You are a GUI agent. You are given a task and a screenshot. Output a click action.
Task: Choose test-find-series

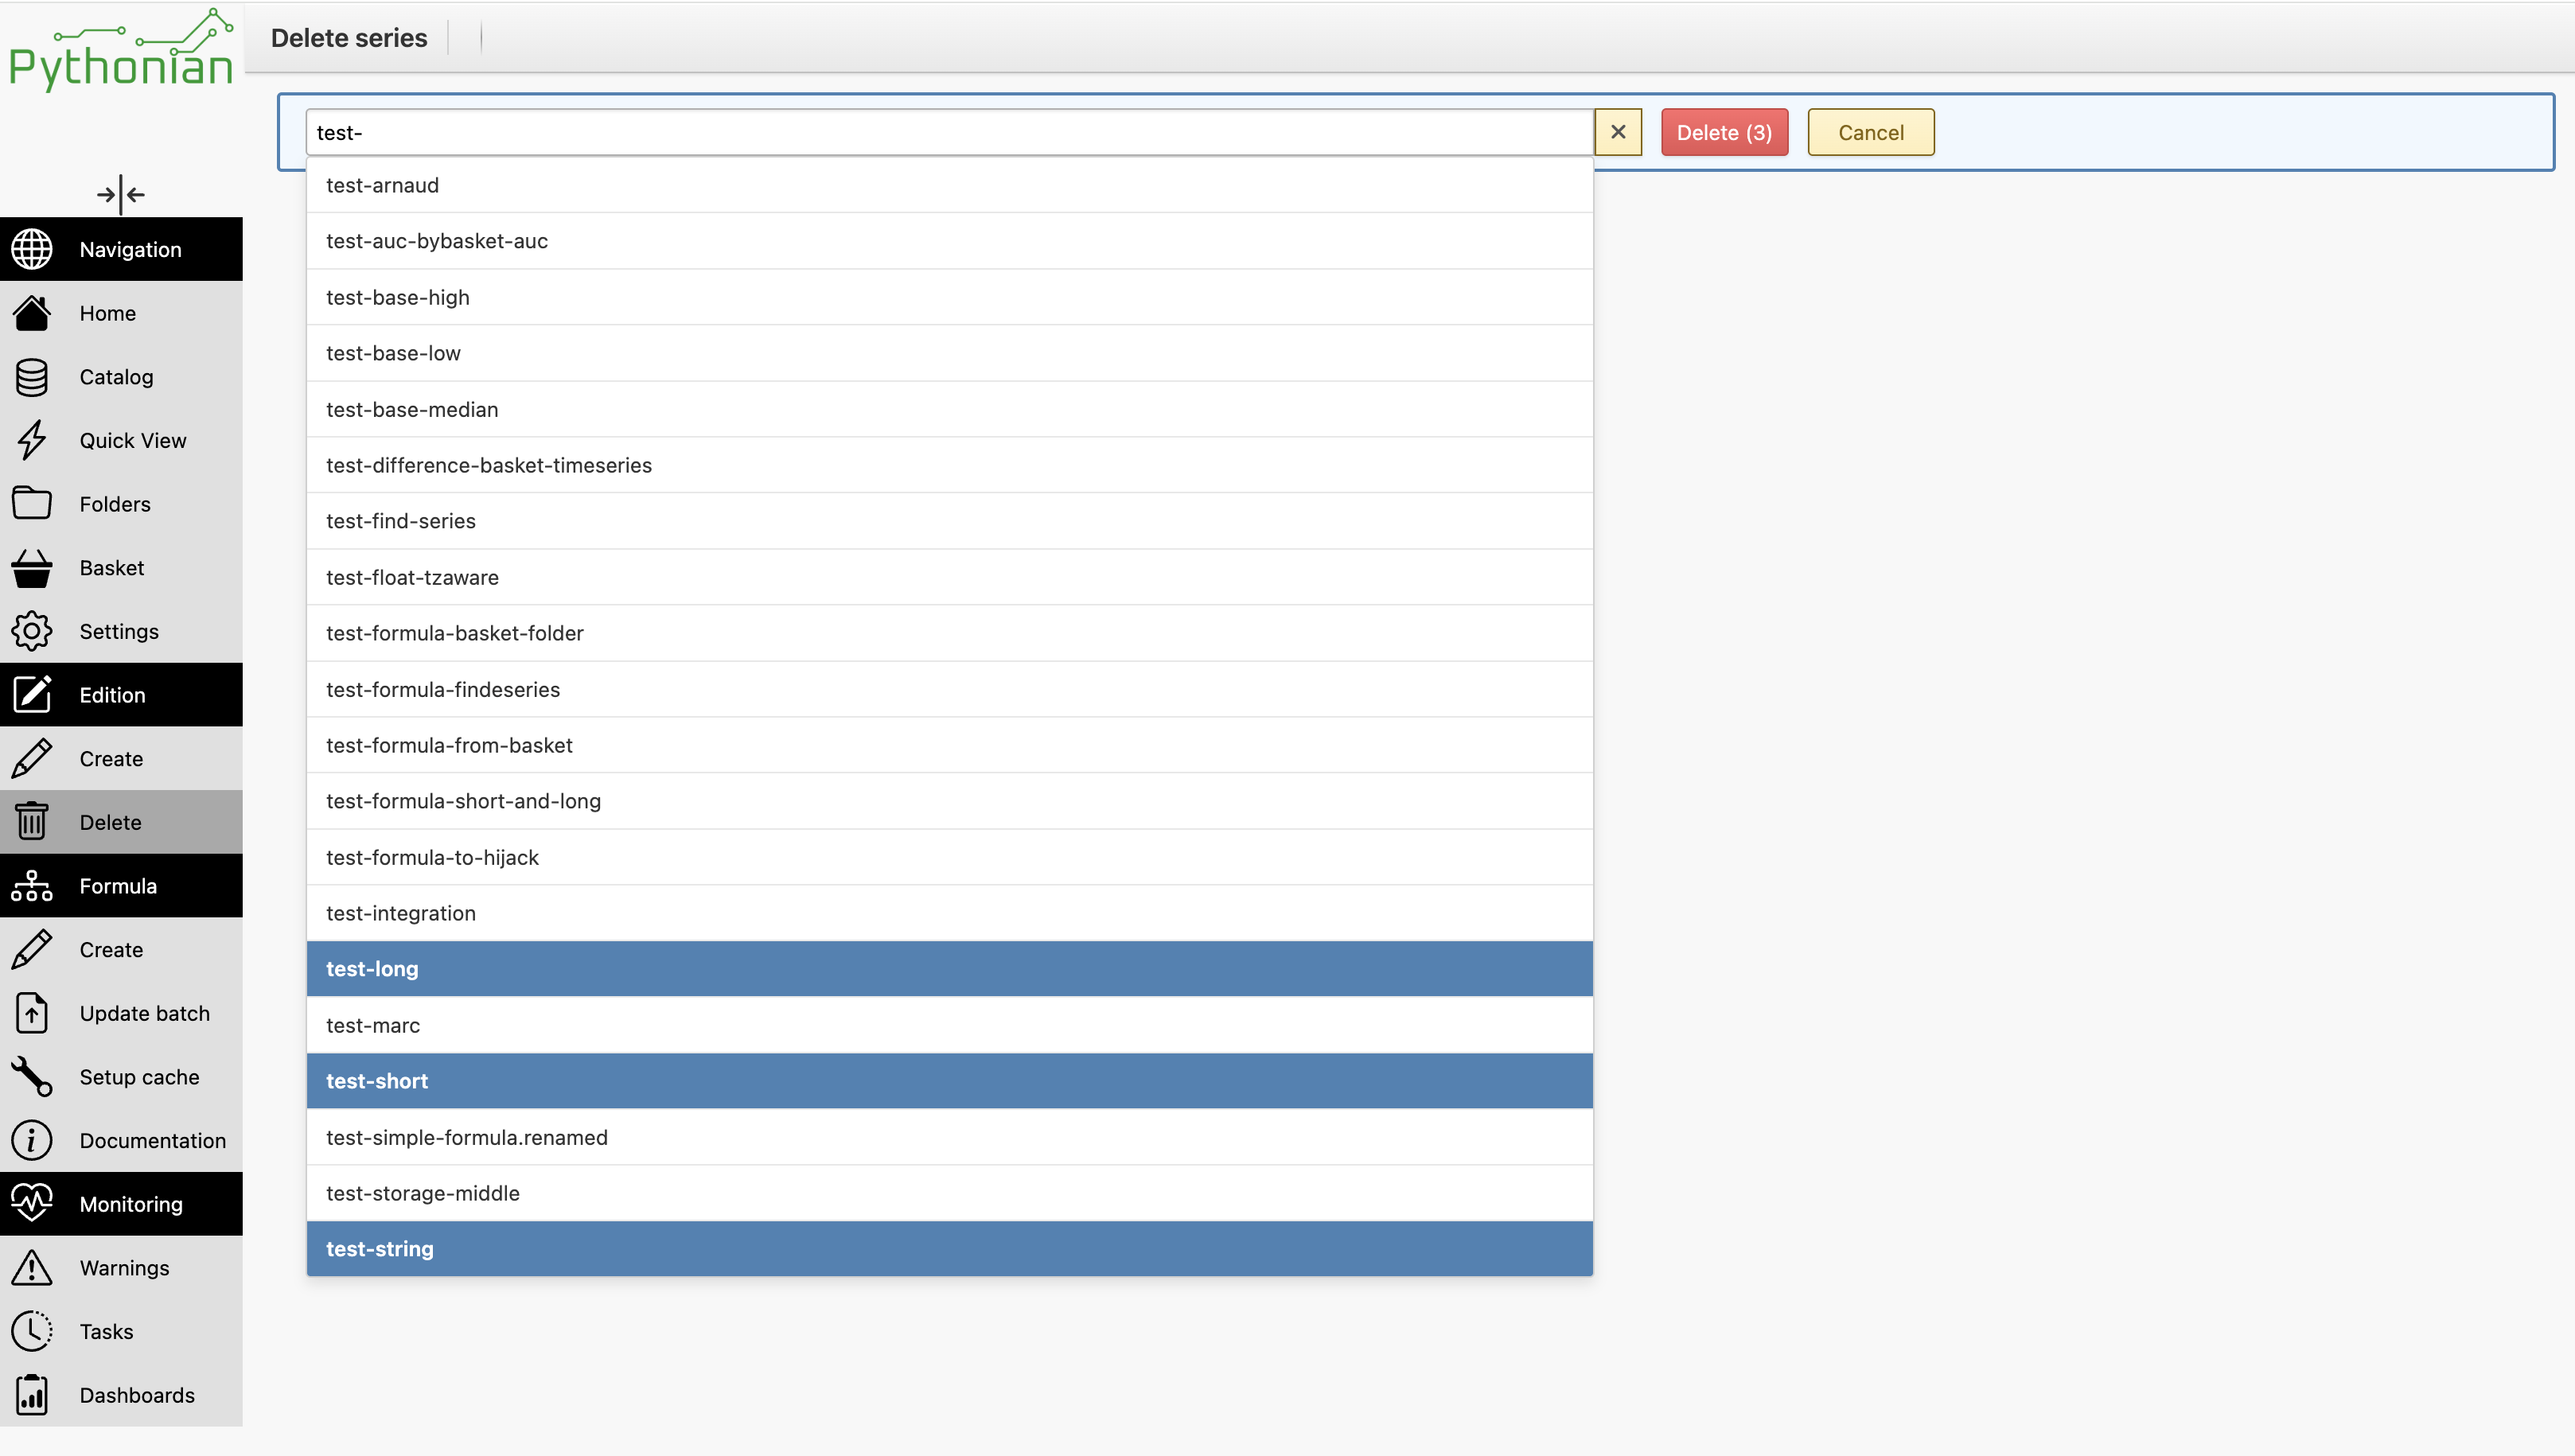pyautogui.click(x=949, y=521)
